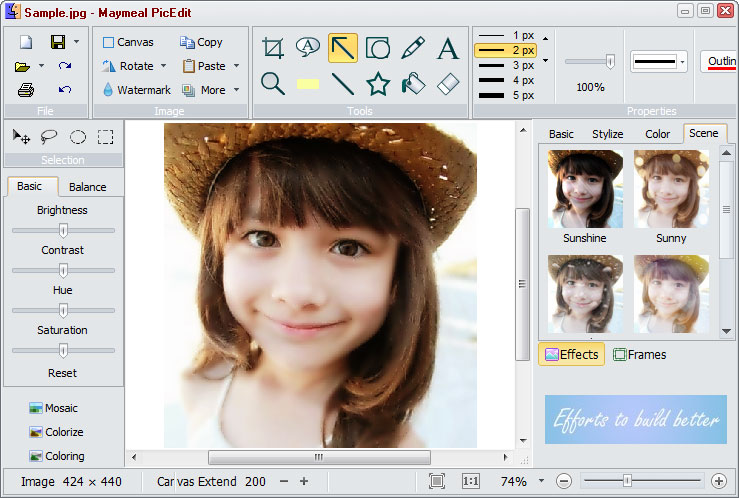The height and width of the screenshot is (498, 739).
Task: Open the 74% zoom level dropdown
Action: click(x=541, y=481)
